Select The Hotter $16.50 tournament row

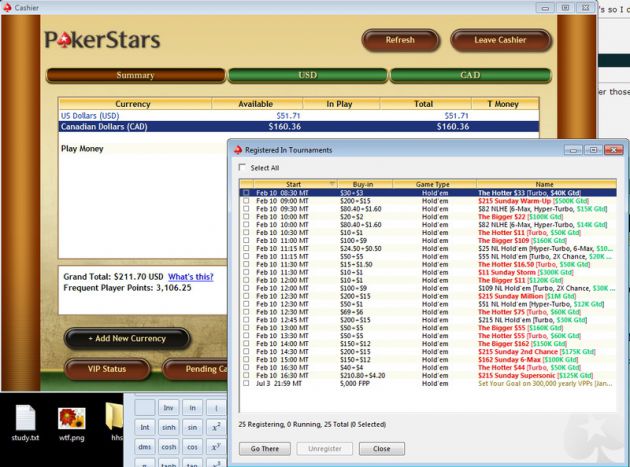point(428,264)
